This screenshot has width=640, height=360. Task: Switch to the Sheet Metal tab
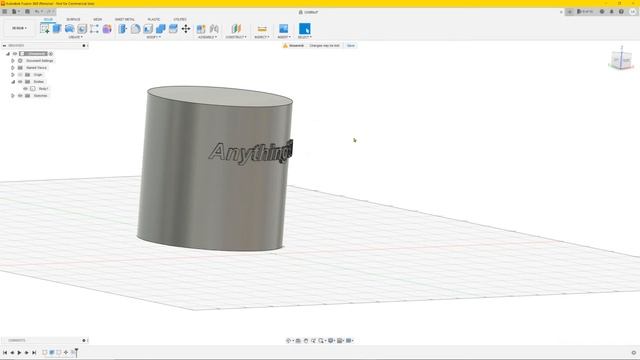click(x=124, y=19)
